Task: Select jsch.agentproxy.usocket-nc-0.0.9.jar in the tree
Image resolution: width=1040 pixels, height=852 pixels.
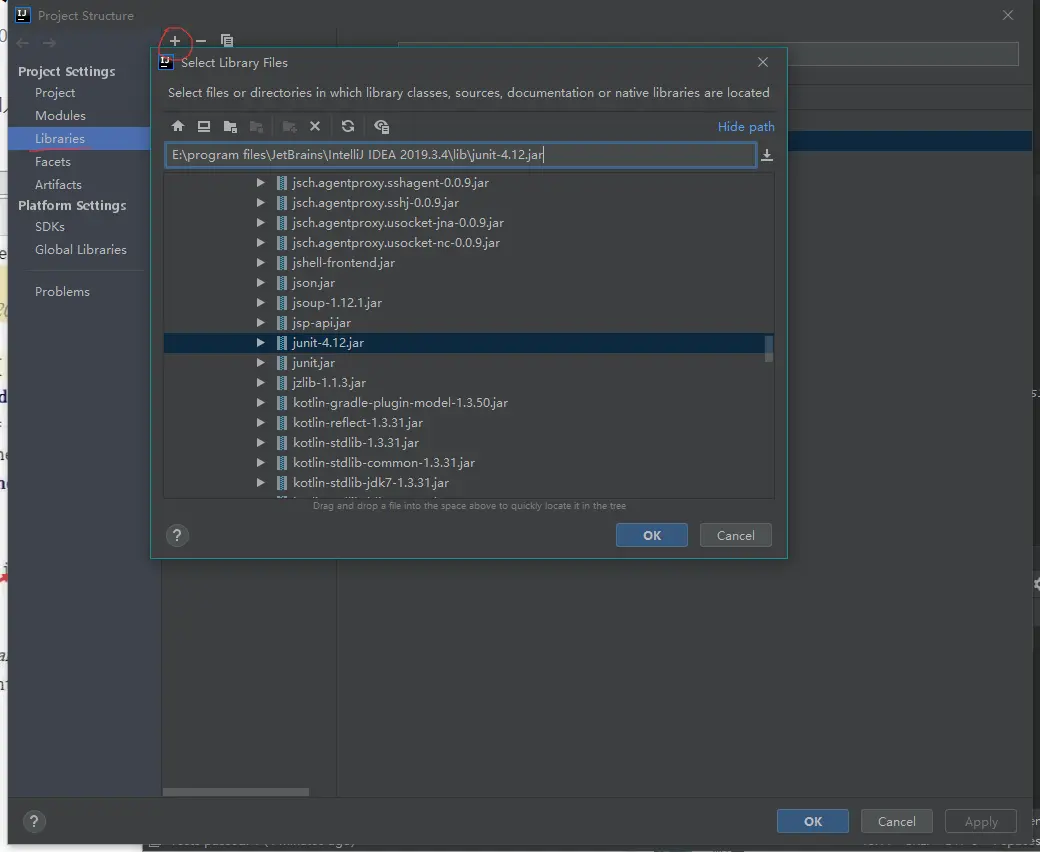Action: (396, 243)
